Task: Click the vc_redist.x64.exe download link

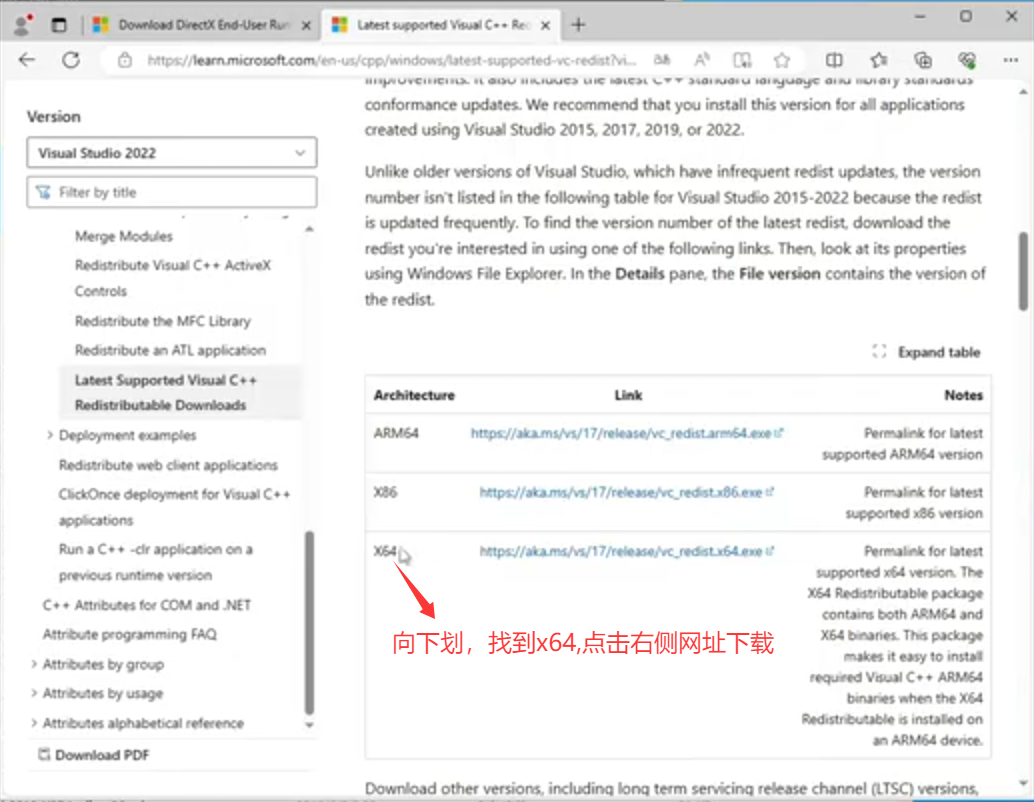Action: pos(621,551)
